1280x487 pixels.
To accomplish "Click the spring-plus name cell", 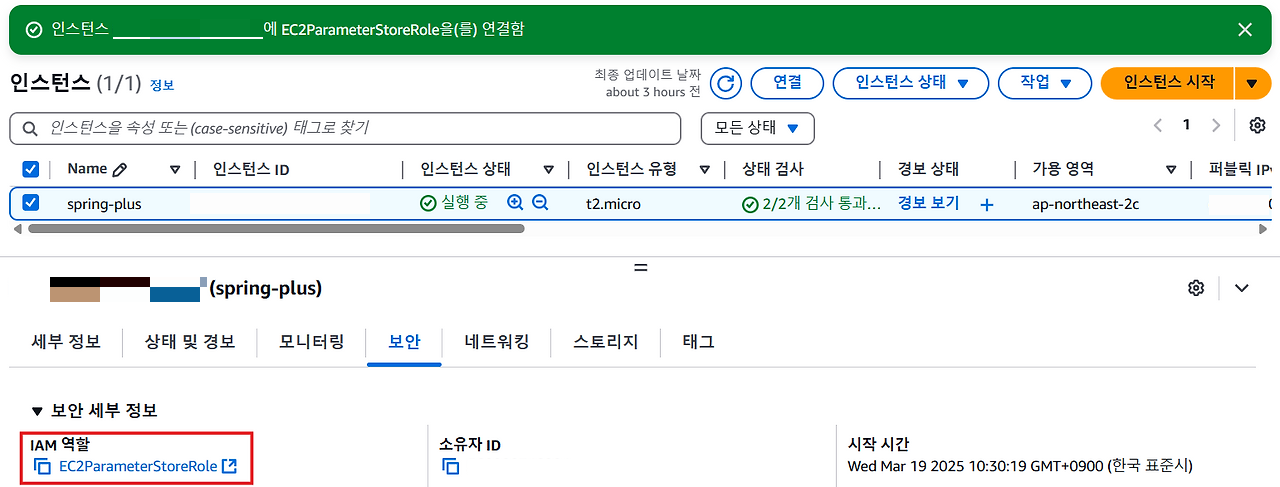I will (x=104, y=204).
